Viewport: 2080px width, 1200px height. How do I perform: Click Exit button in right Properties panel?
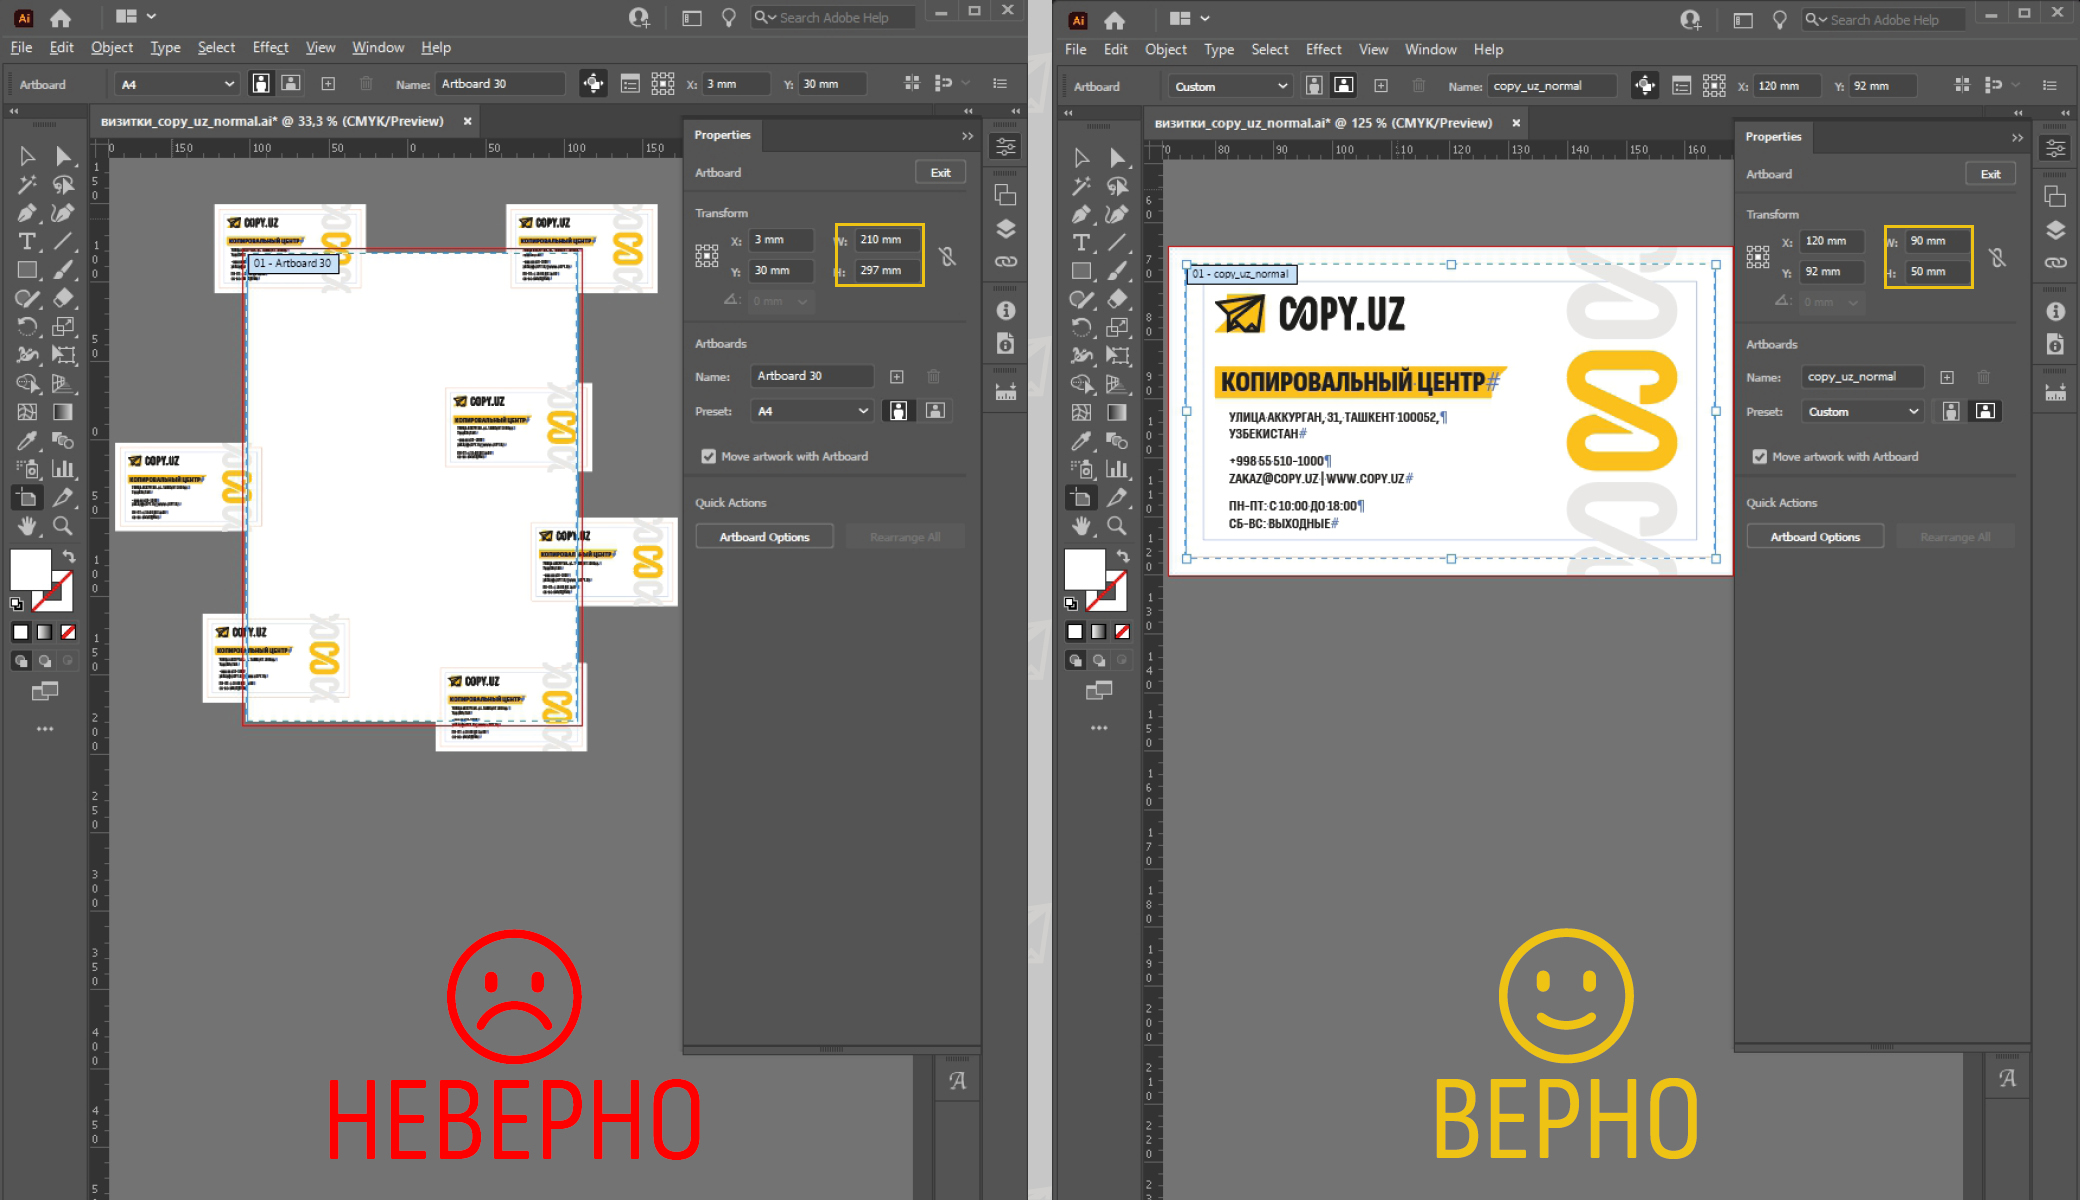click(1990, 174)
